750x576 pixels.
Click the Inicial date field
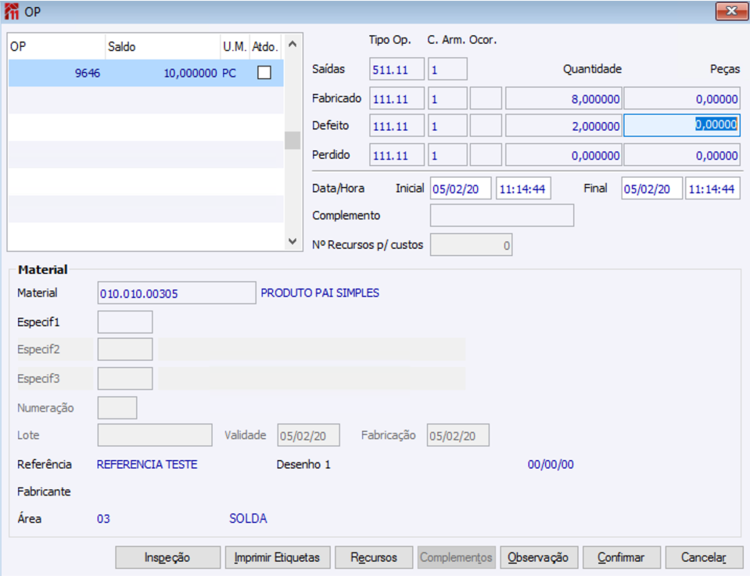460,188
